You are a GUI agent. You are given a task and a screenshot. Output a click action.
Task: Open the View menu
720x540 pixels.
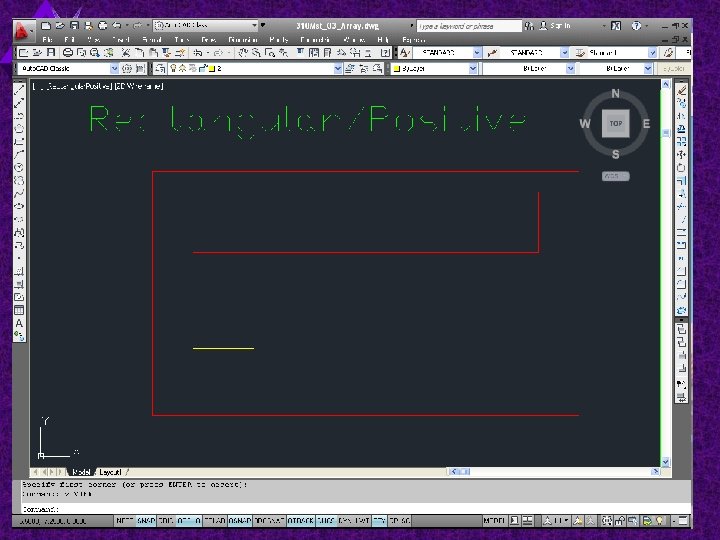coord(94,39)
